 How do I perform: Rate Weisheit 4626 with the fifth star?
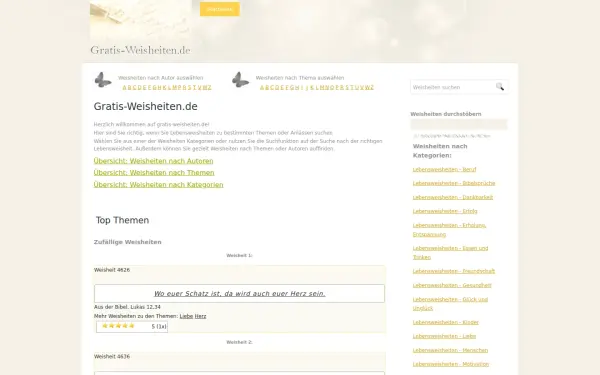click(132, 326)
